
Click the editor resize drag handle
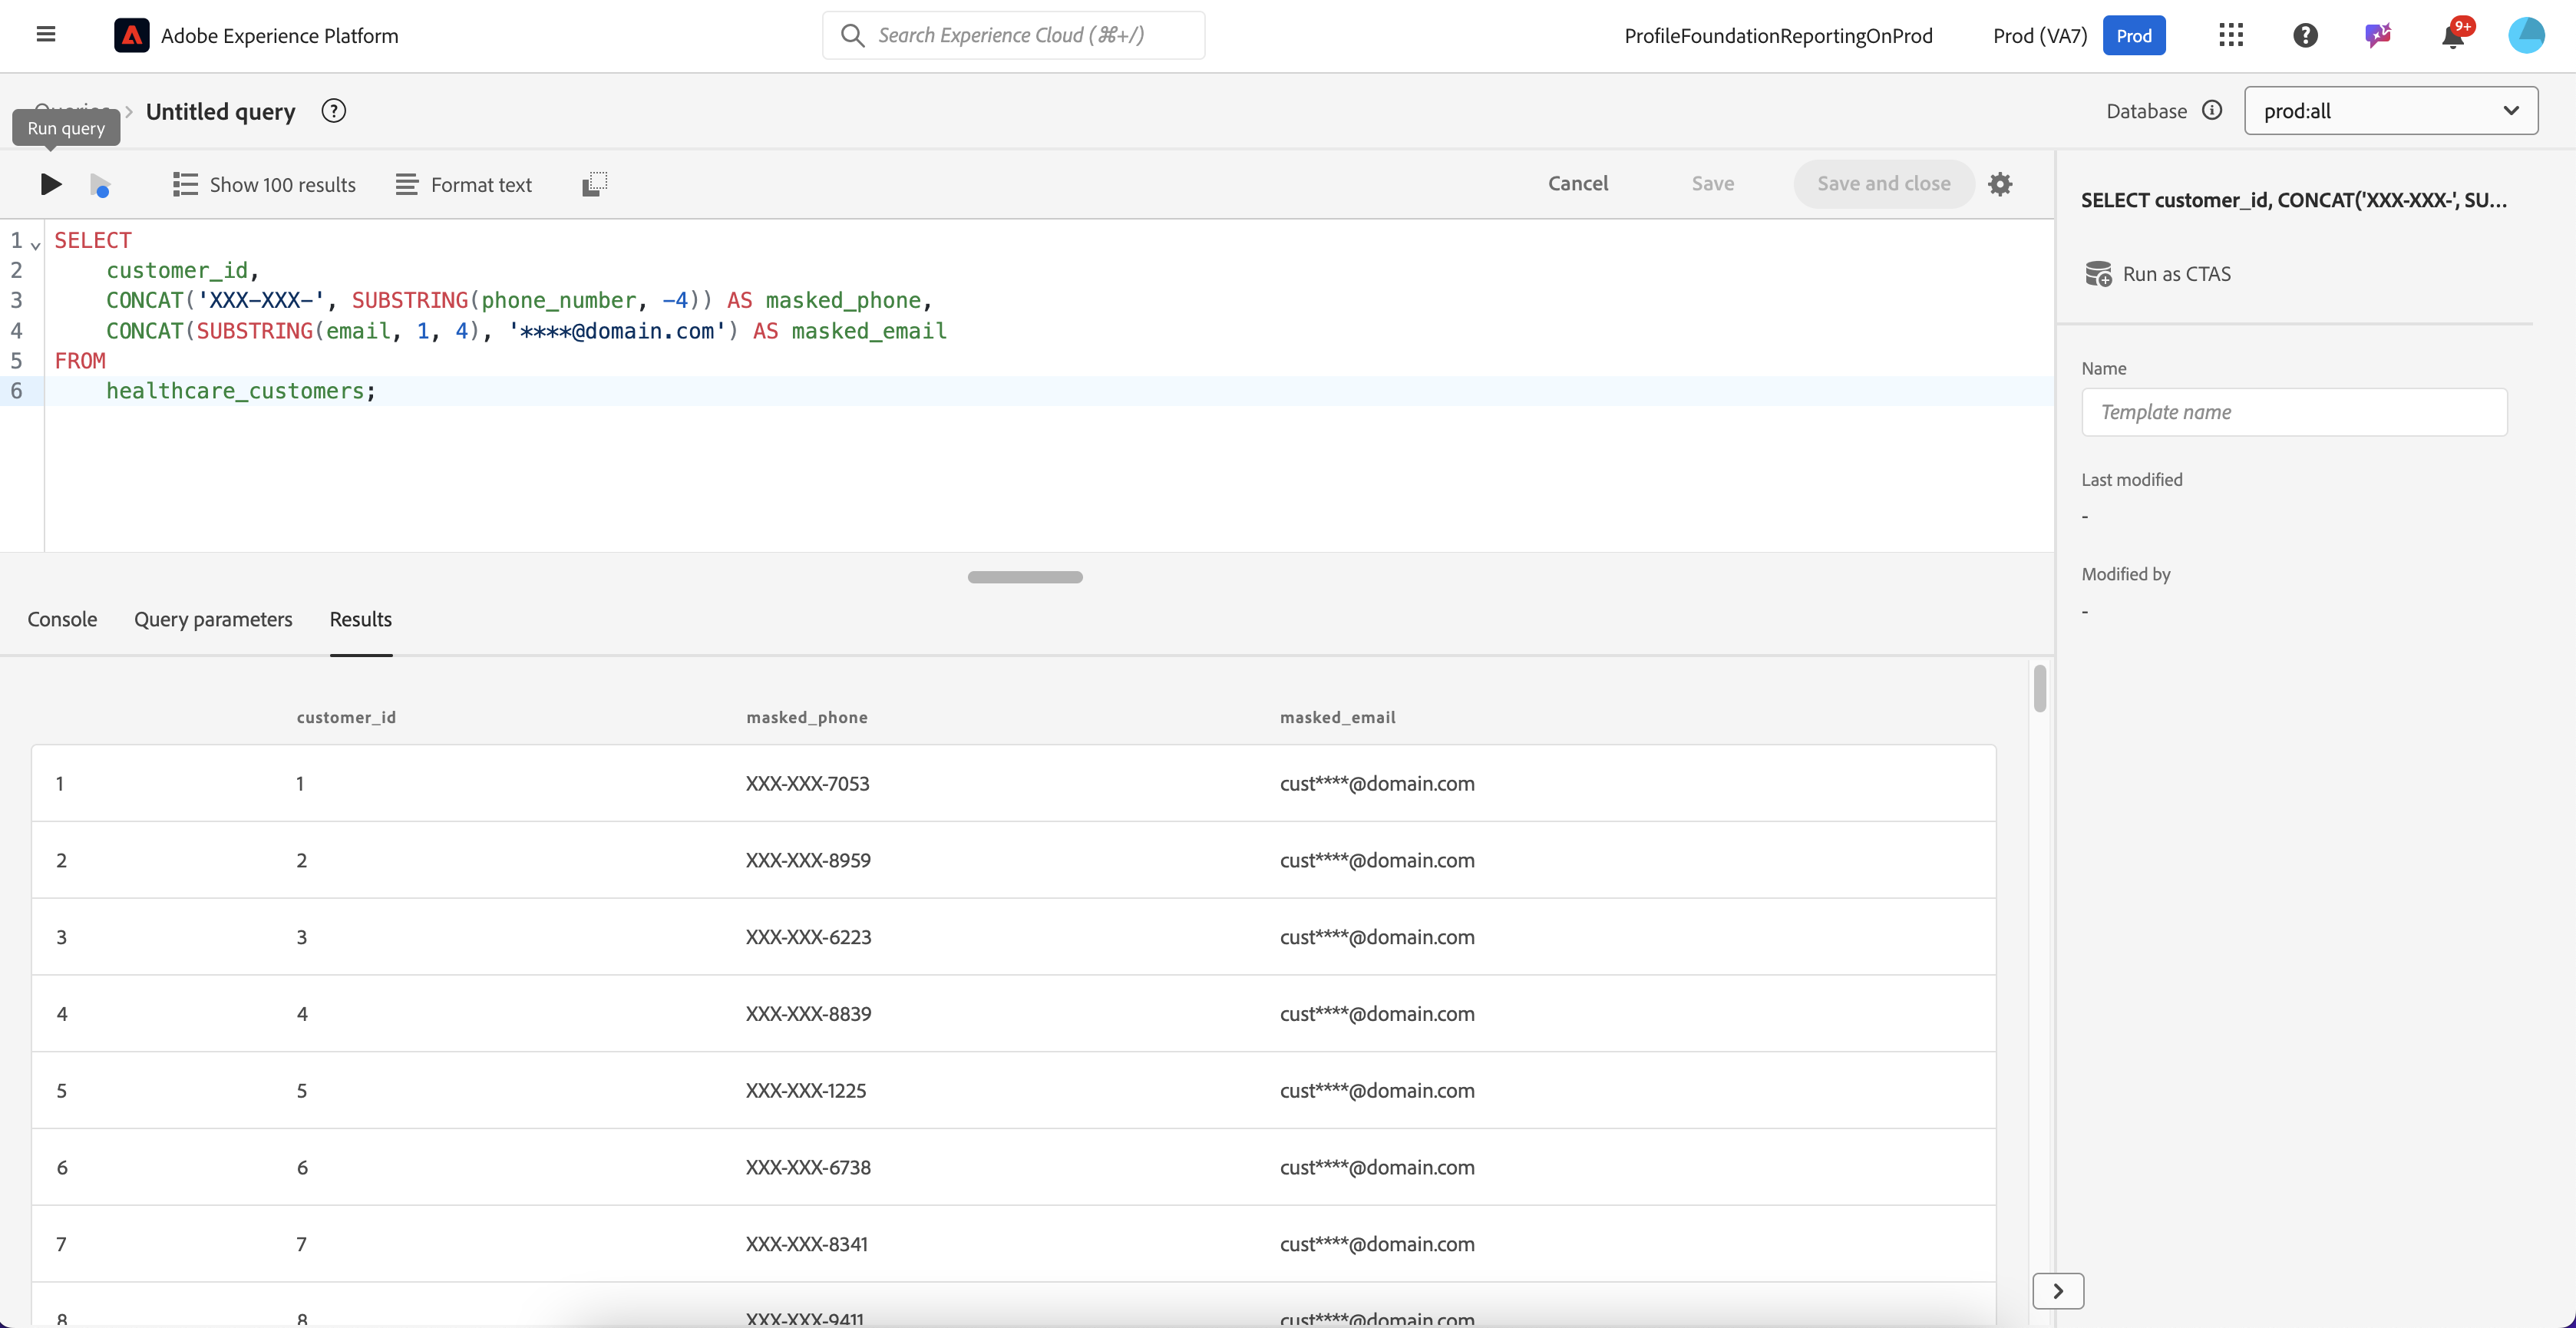point(1025,577)
